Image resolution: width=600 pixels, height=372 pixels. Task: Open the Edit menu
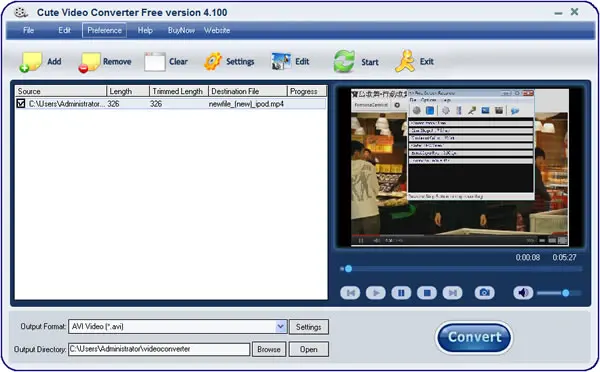(x=64, y=30)
